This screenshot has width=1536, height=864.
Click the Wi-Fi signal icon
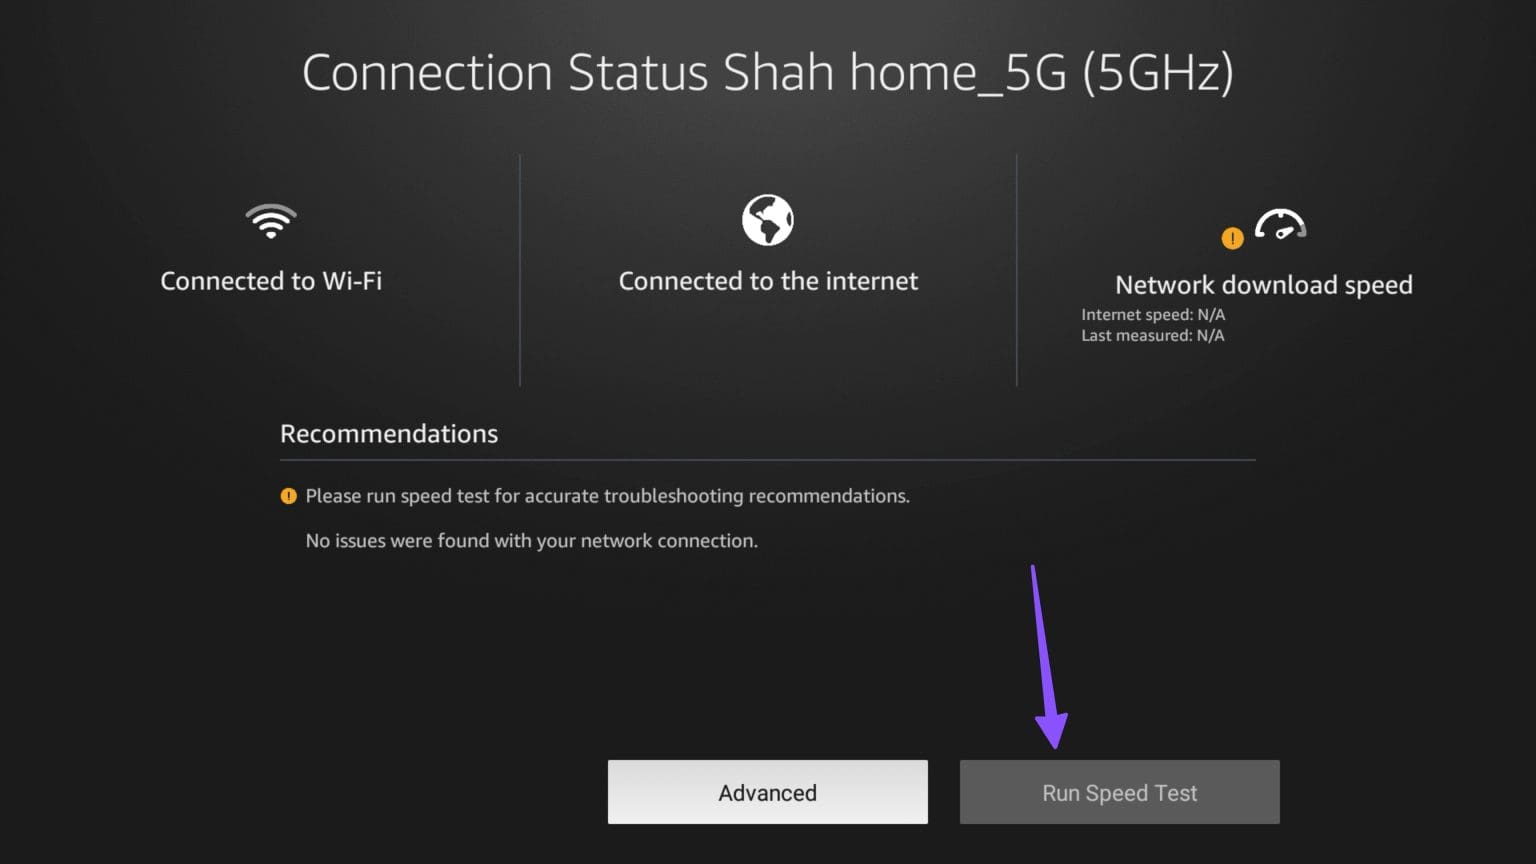coord(271,222)
